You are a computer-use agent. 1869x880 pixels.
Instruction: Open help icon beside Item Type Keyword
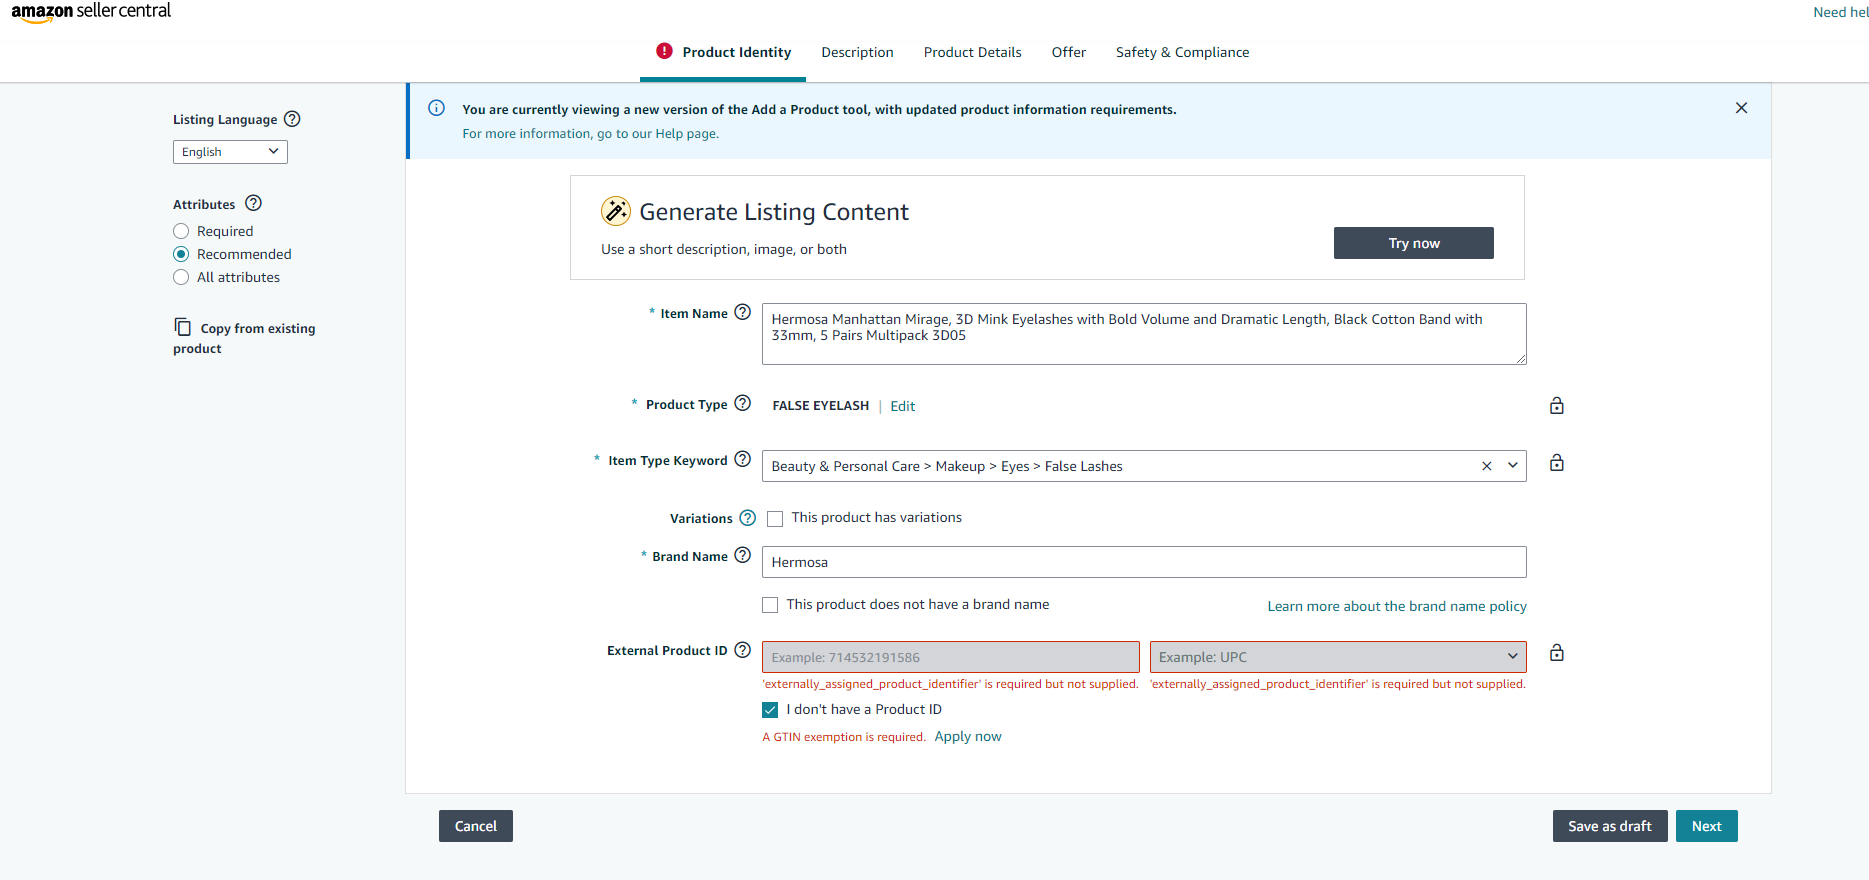[x=742, y=459]
